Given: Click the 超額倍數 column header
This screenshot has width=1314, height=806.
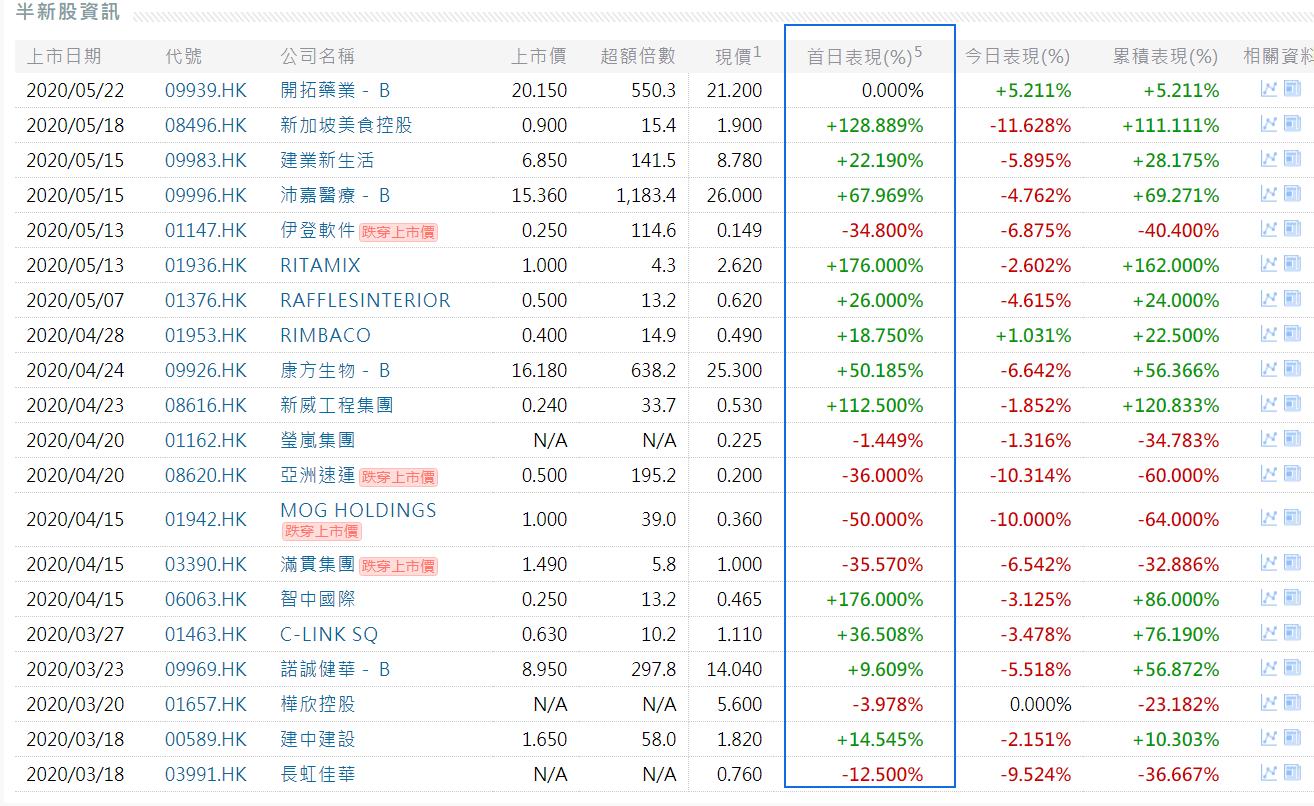Looking at the screenshot, I should 638,57.
